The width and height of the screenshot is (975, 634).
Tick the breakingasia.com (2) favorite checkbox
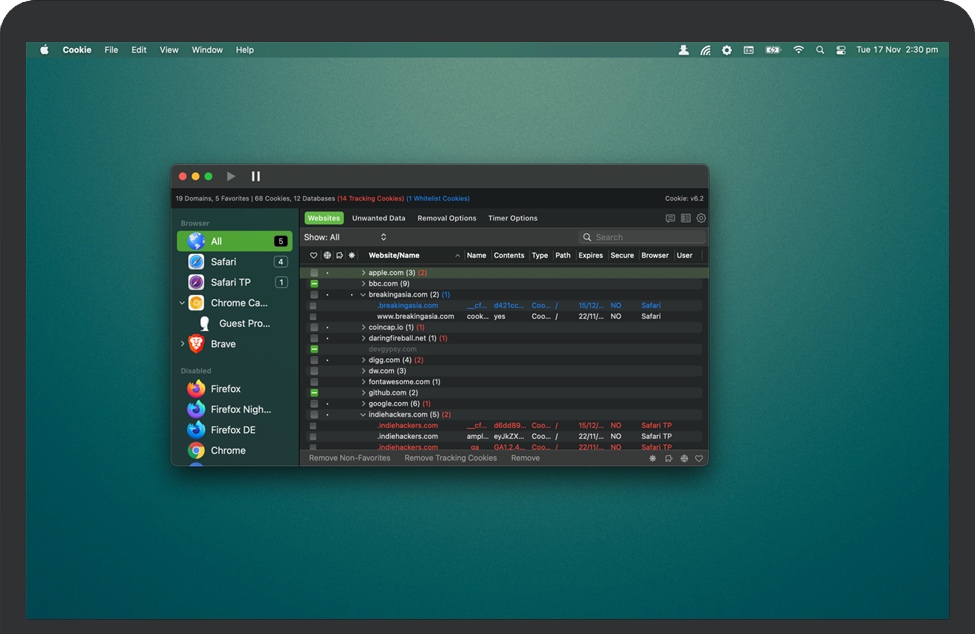[314, 295]
